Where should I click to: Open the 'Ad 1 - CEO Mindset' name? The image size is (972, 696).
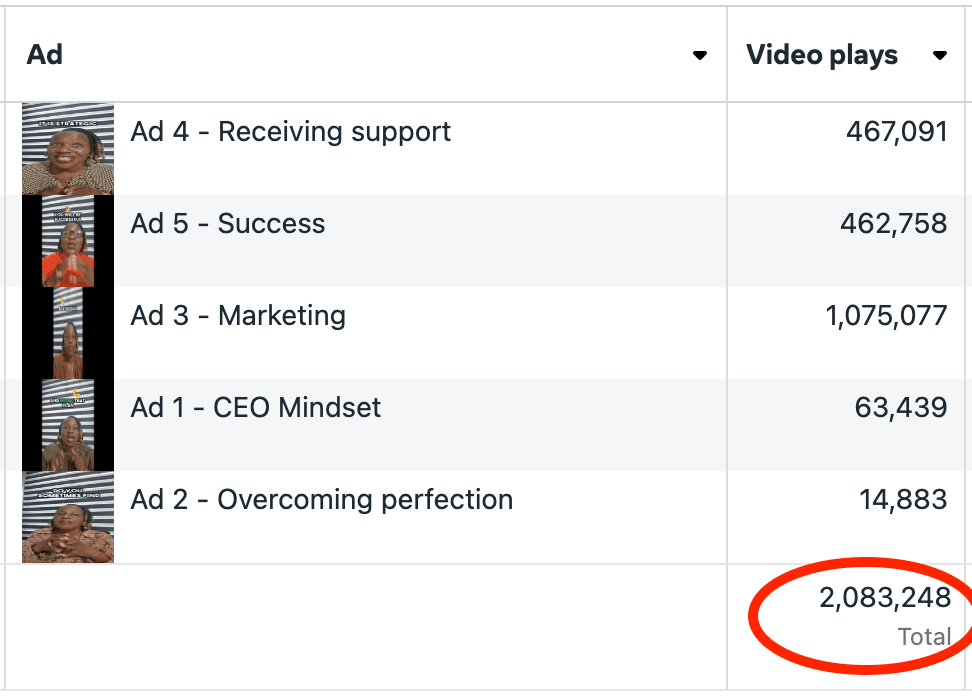click(256, 408)
